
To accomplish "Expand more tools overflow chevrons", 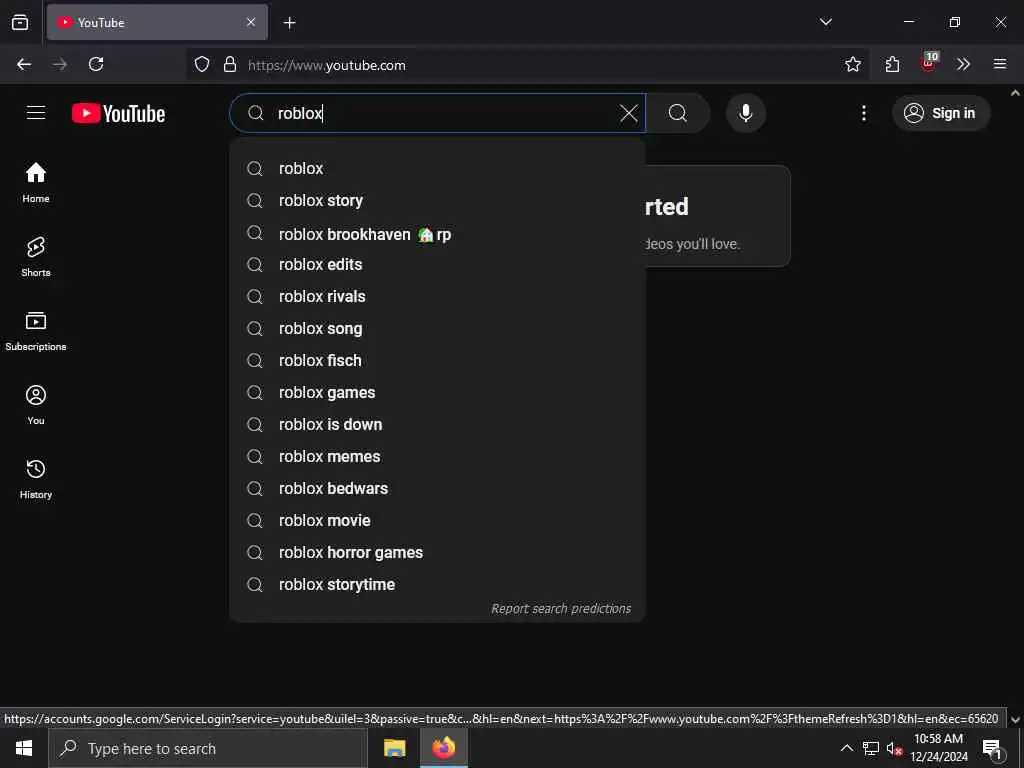I will click(x=963, y=64).
